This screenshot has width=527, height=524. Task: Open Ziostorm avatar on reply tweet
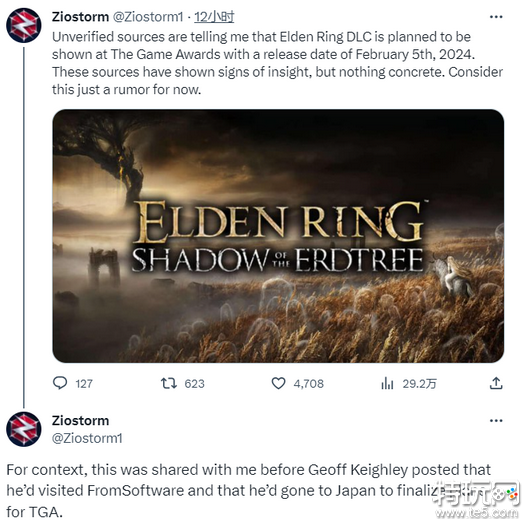[x=24, y=429]
